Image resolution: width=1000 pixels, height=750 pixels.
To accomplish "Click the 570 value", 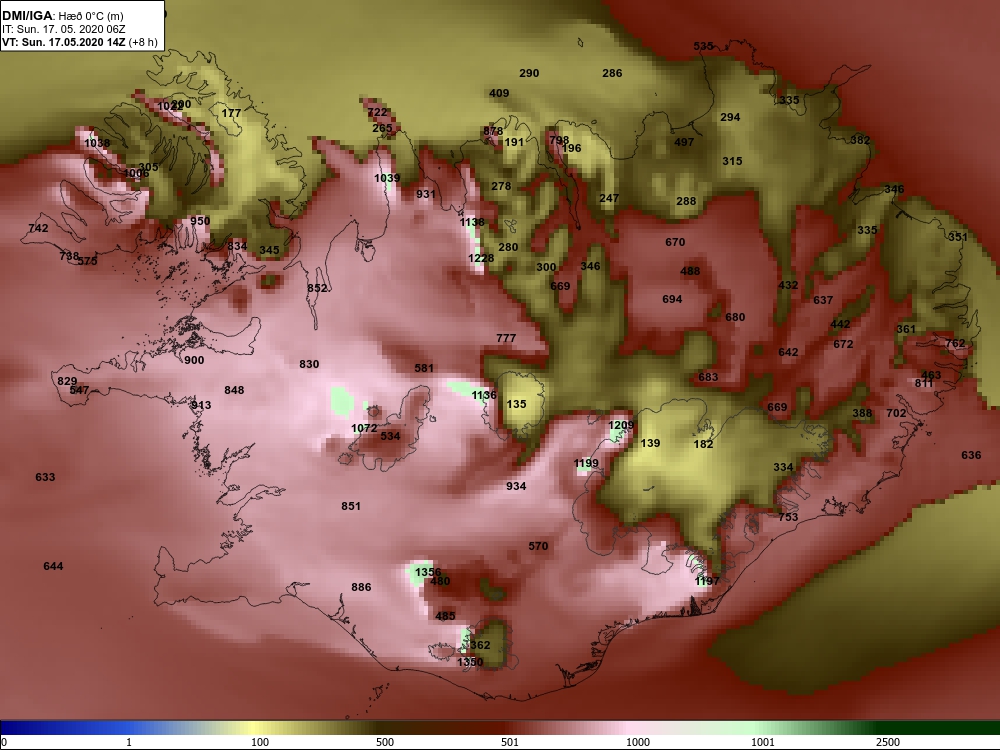I will coord(538,546).
